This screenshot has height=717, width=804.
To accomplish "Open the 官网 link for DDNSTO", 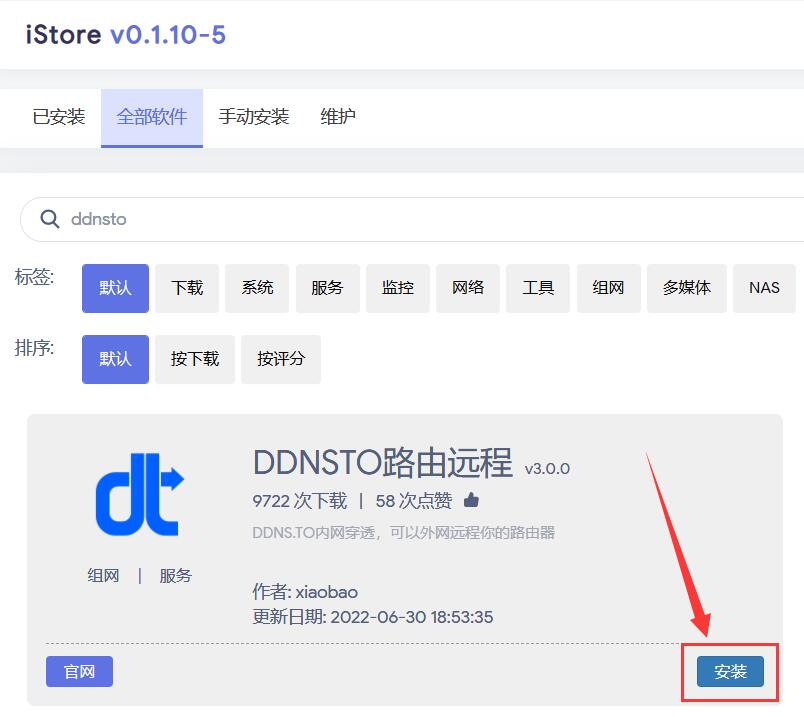I will [79, 672].
